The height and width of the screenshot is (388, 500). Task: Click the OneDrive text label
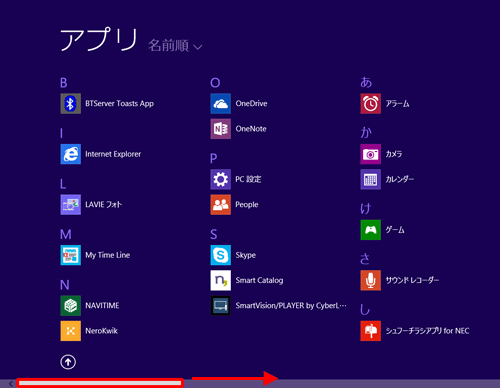(251, 104)
